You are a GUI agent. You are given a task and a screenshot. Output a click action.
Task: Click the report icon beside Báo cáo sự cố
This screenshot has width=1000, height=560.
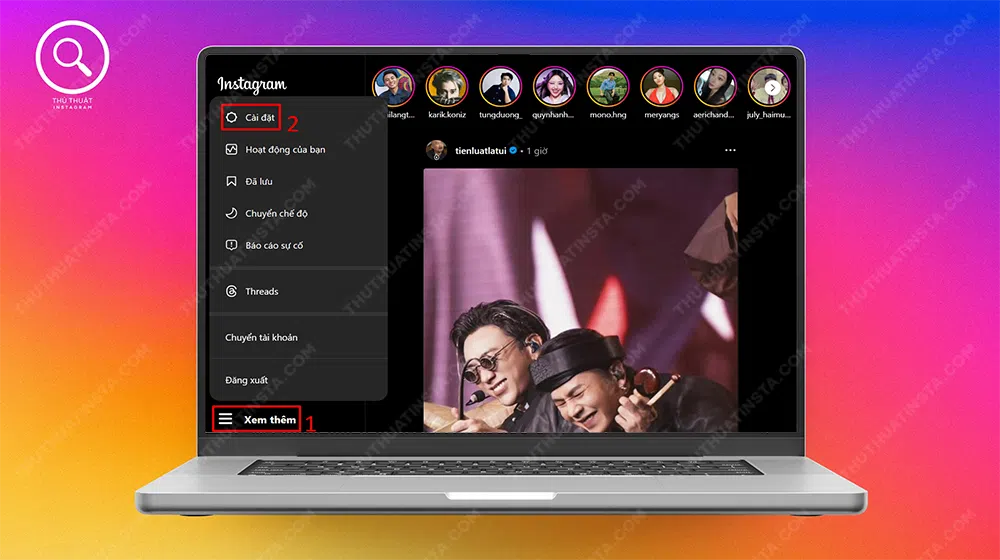232,245
